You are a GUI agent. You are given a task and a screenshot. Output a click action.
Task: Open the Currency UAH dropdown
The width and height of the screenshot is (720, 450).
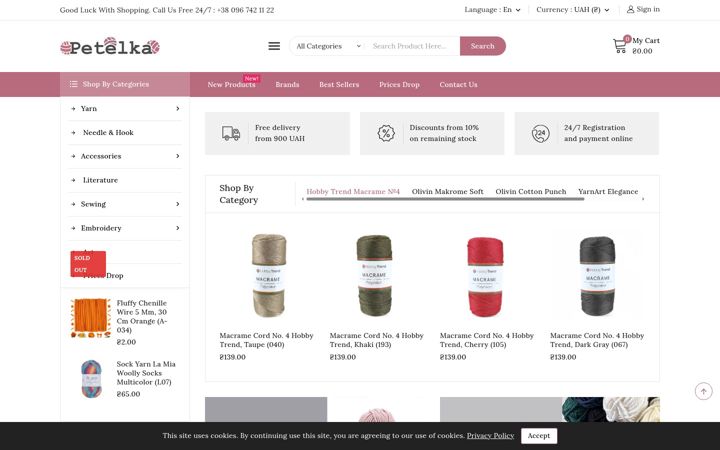coord(573,9)
